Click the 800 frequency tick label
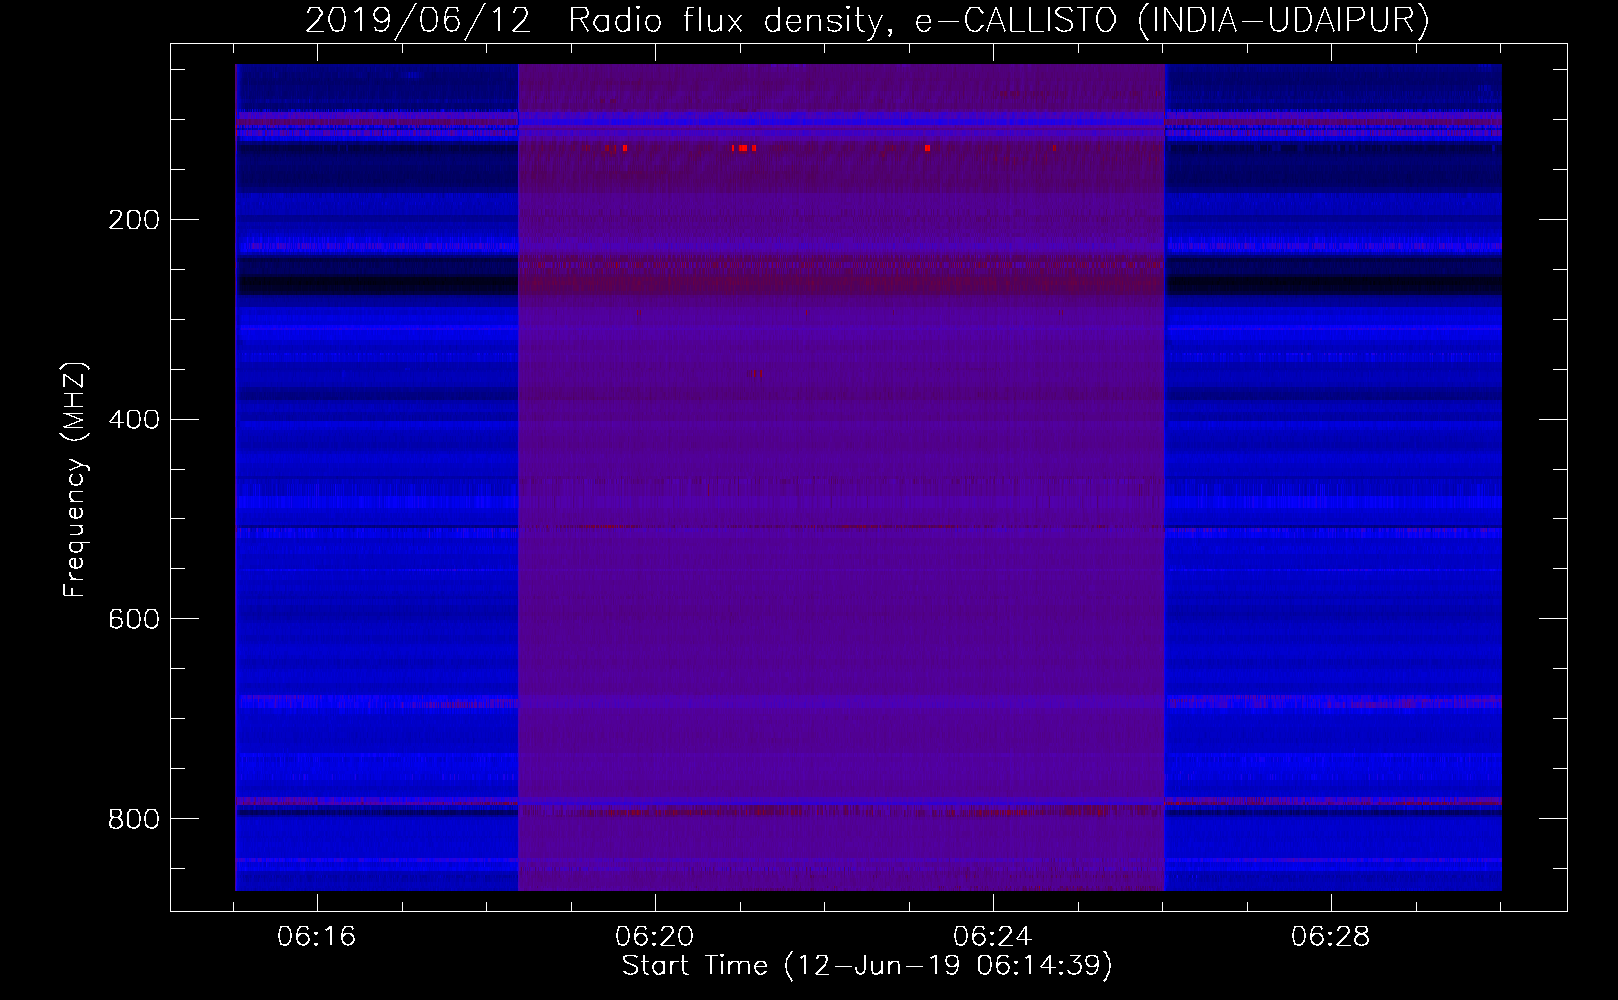Viewport: 1618px width, 1000px height. (134, 820)
